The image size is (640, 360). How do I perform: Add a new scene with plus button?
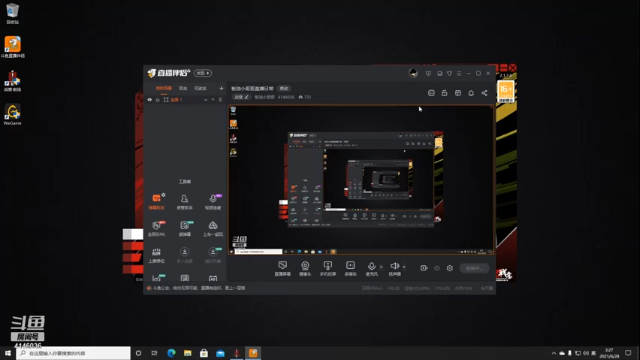click(221, 88)
